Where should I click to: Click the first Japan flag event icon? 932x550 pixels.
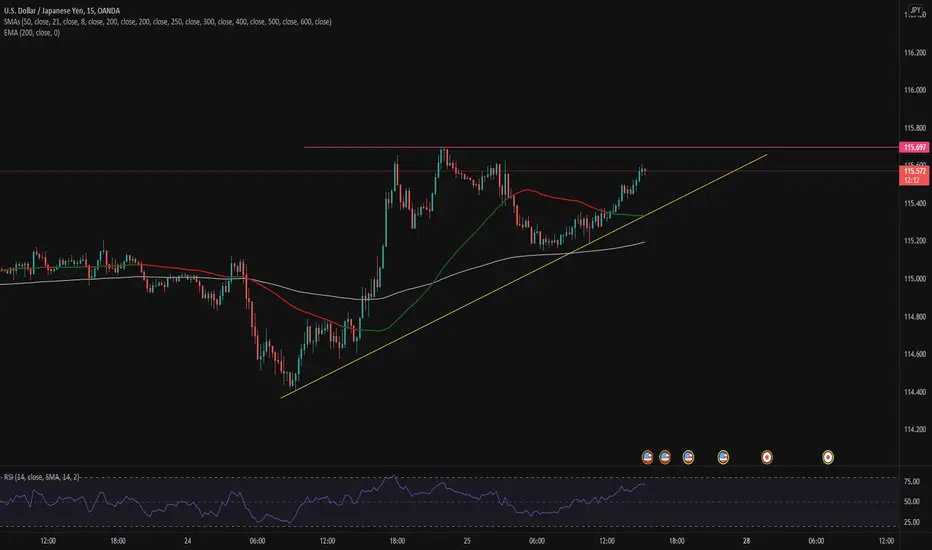click(767, 457)
